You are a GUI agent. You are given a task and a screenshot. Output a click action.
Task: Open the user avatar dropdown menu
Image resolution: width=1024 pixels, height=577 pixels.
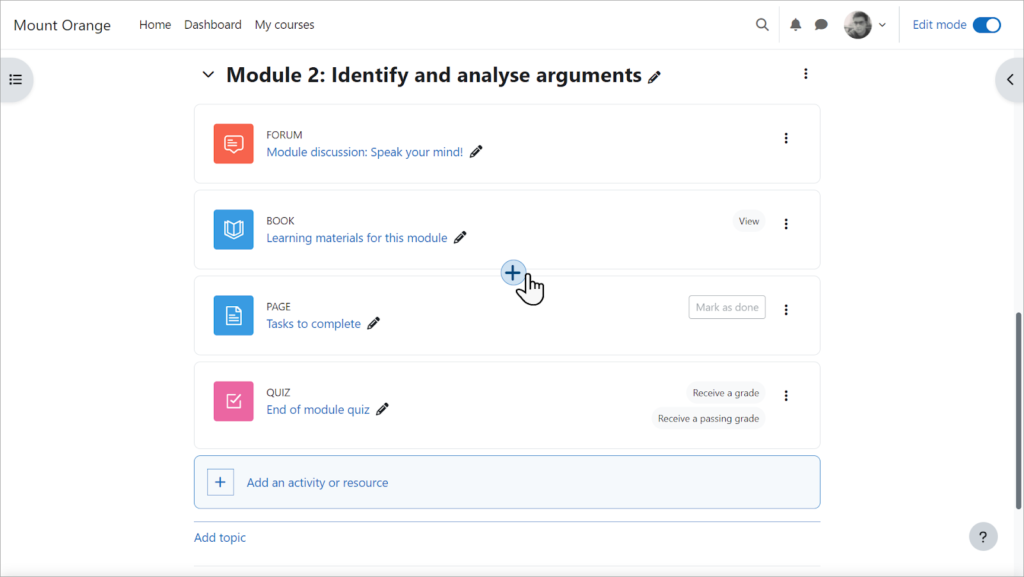(865, 25)
